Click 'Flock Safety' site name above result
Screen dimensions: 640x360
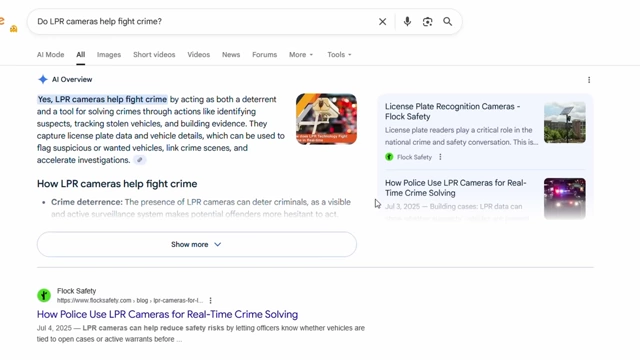[x=76, y=291]
